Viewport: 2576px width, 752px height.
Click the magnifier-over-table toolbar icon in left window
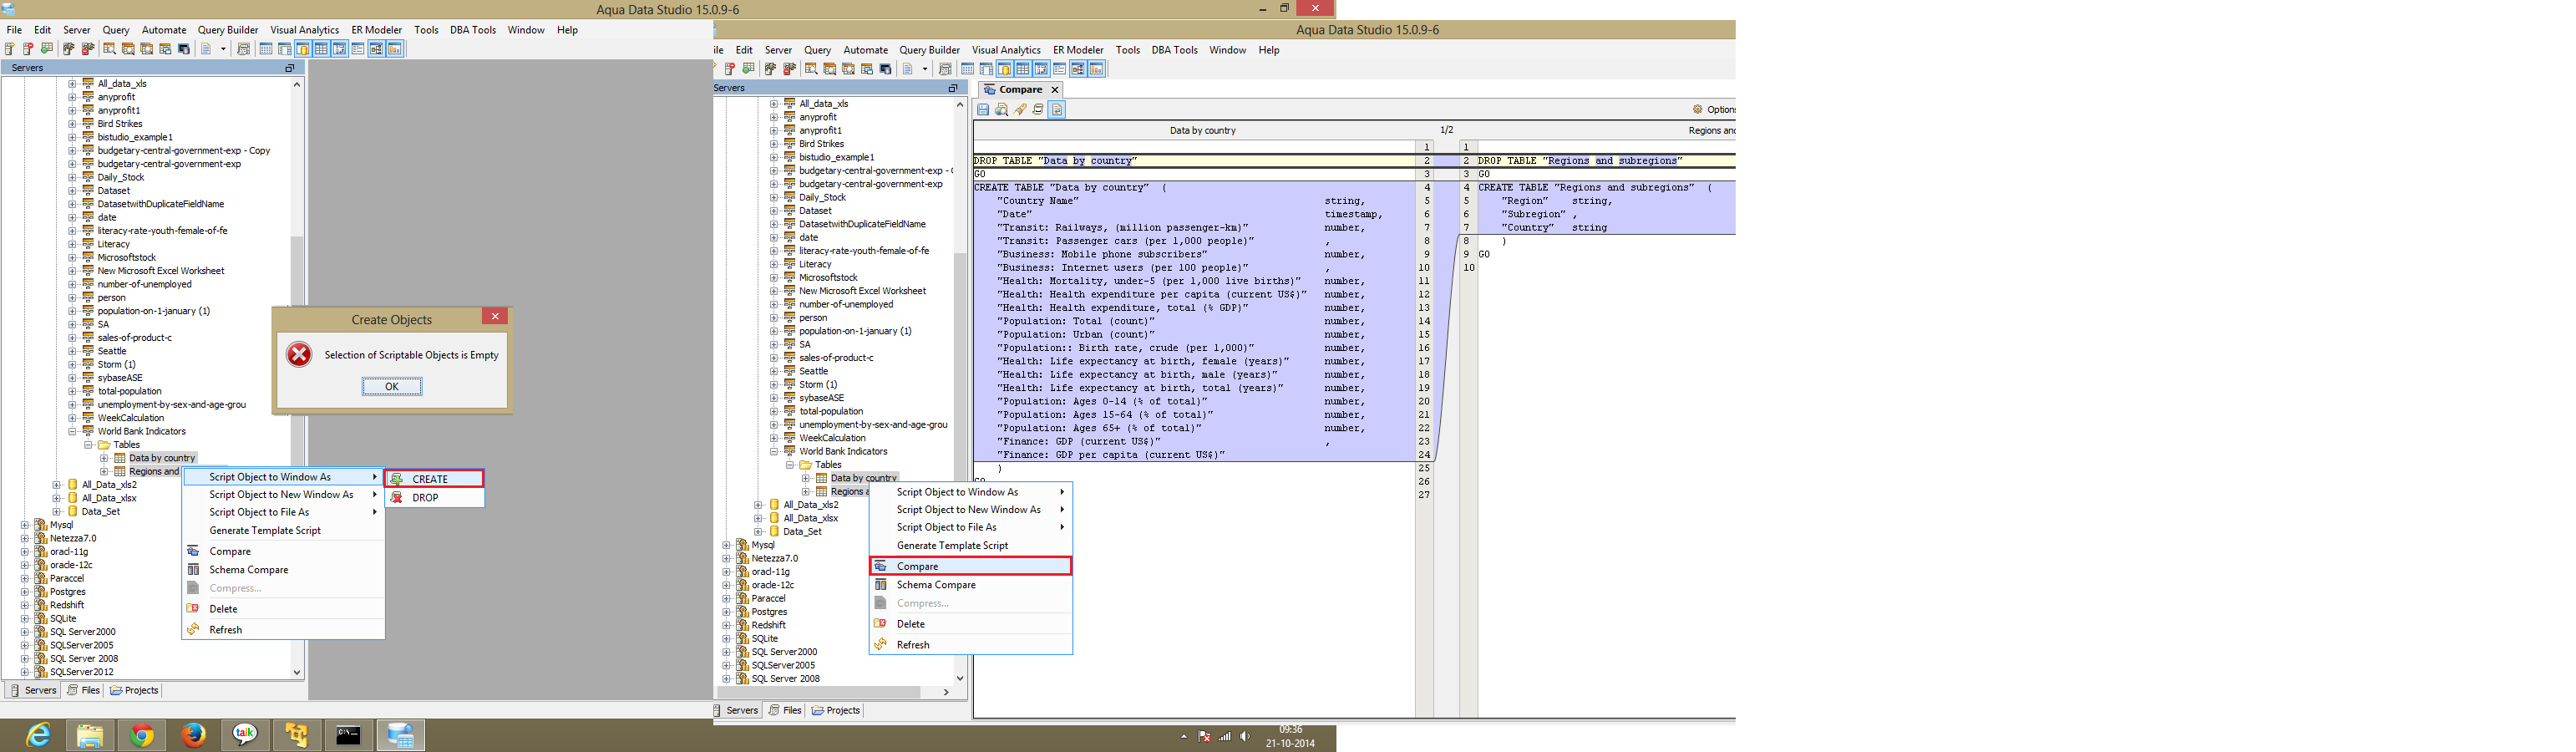[110, 49]
